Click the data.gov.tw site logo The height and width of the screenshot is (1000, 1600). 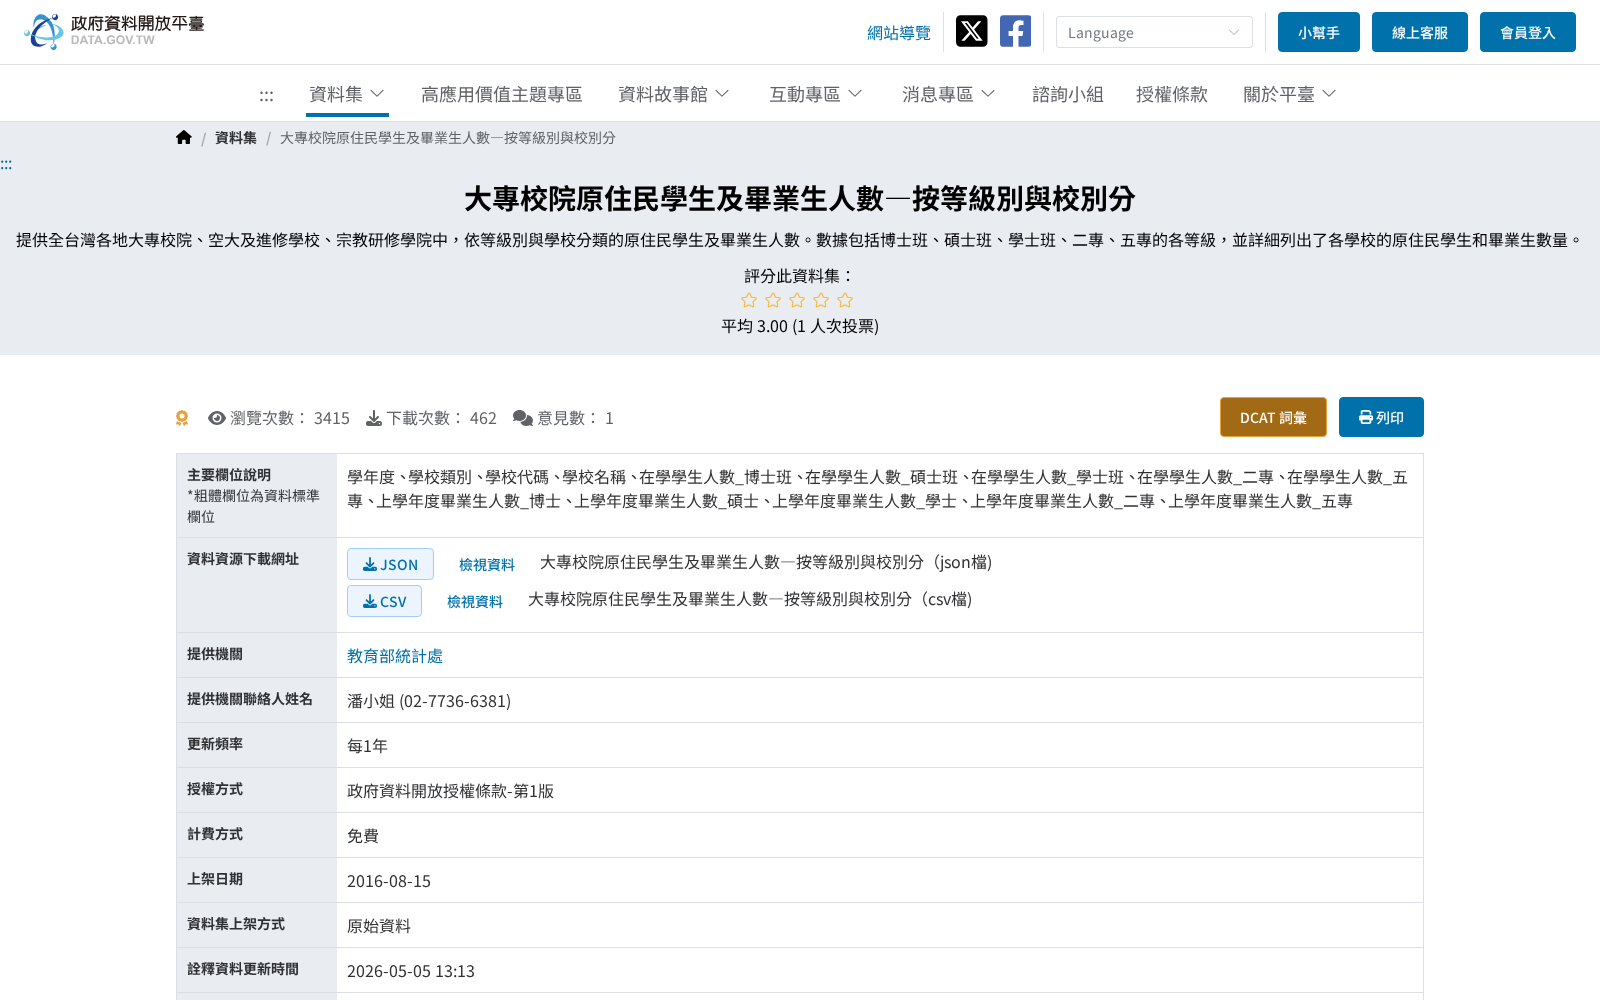pyautogui.click(x=114, y=31)
